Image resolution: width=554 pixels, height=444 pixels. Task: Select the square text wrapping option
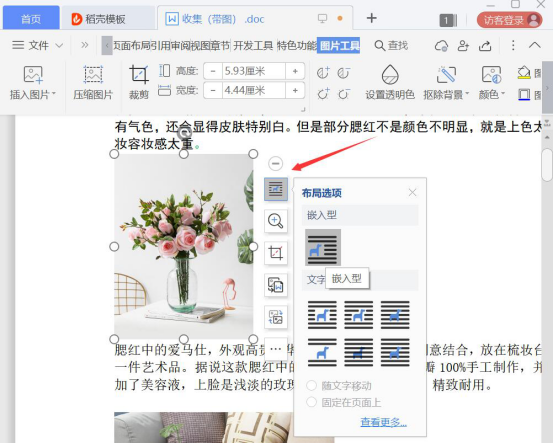(322, 315)
